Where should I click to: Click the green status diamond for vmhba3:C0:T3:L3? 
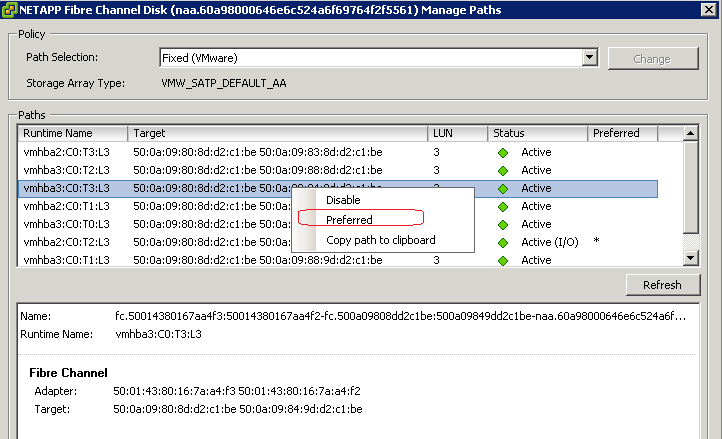coord(503,189)
